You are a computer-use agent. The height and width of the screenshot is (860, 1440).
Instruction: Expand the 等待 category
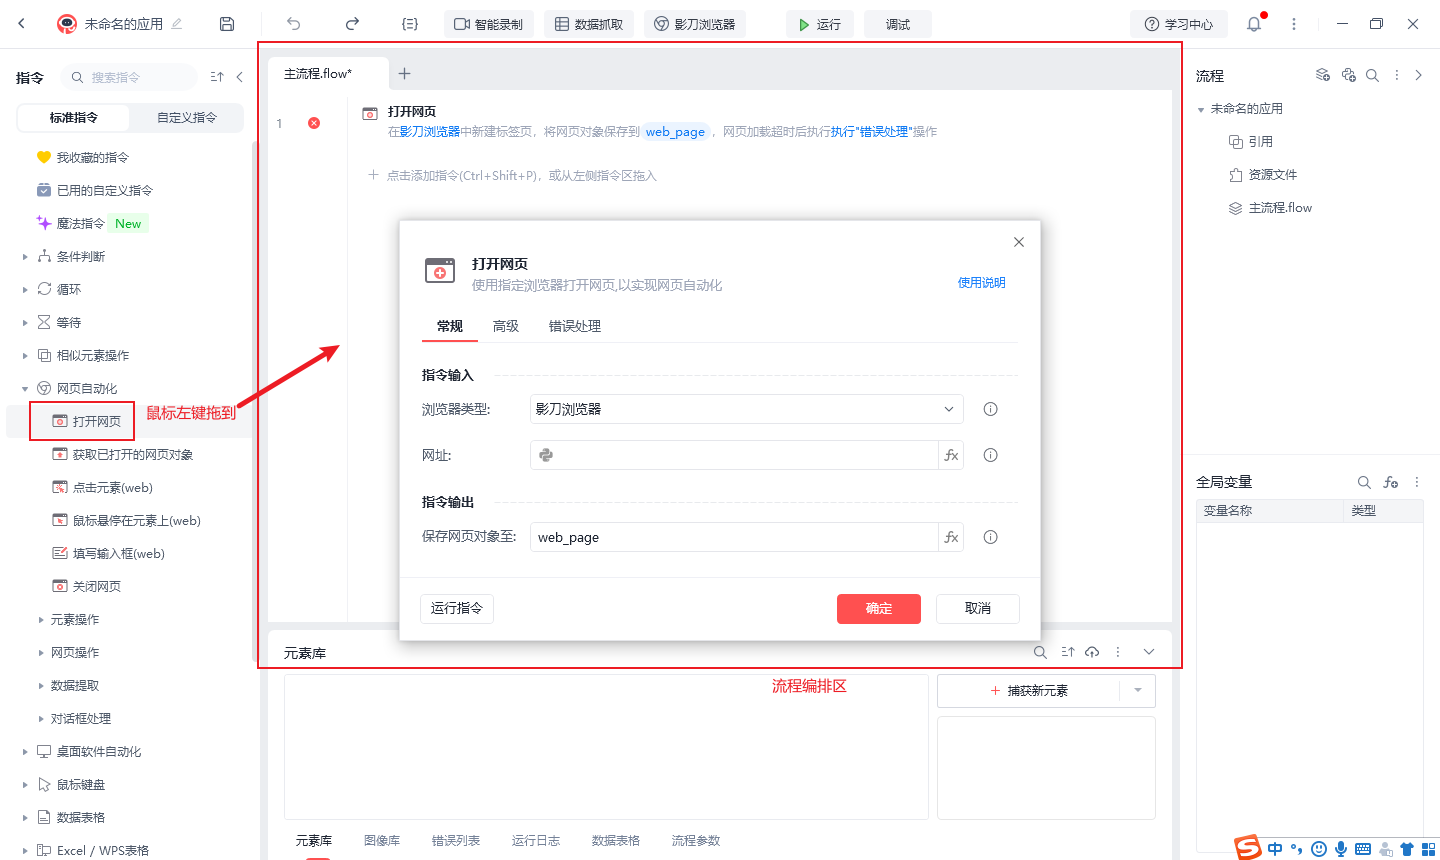[x=25, y=323]
